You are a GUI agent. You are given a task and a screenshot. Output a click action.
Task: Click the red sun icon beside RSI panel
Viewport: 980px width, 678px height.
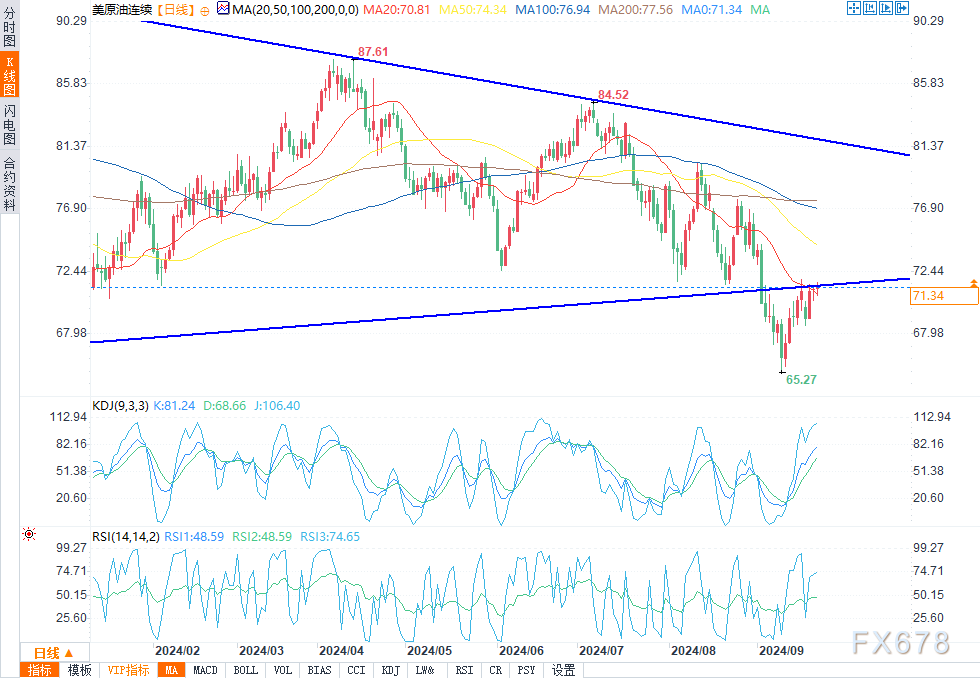[29, 534]
